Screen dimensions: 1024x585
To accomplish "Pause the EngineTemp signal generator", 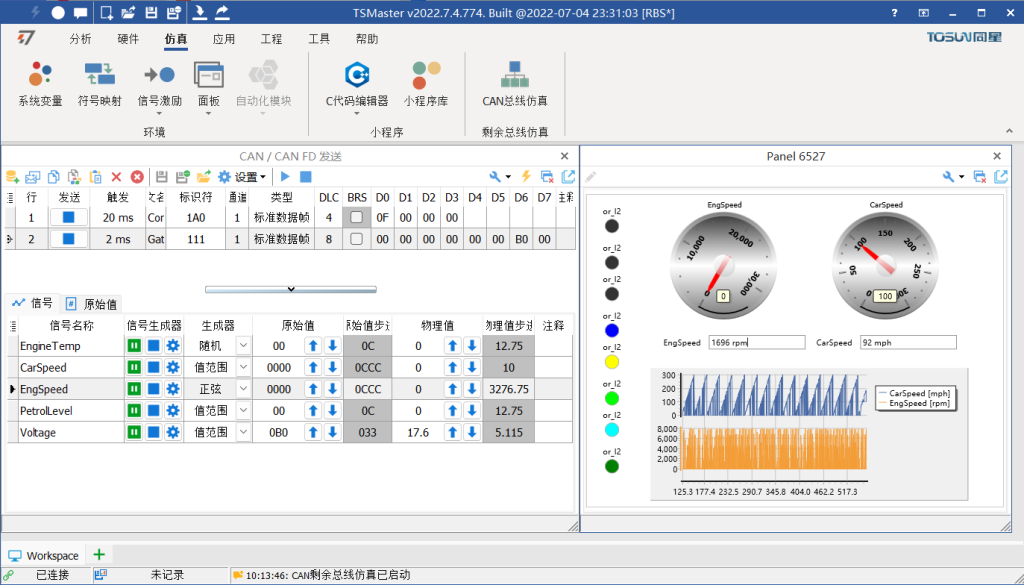I will [x=133, y=345].
